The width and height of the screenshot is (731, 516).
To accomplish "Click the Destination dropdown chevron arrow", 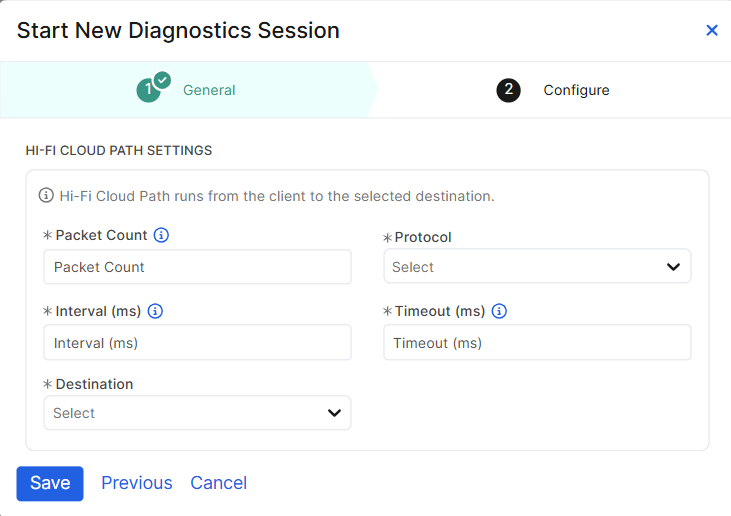I will (335, 413).
